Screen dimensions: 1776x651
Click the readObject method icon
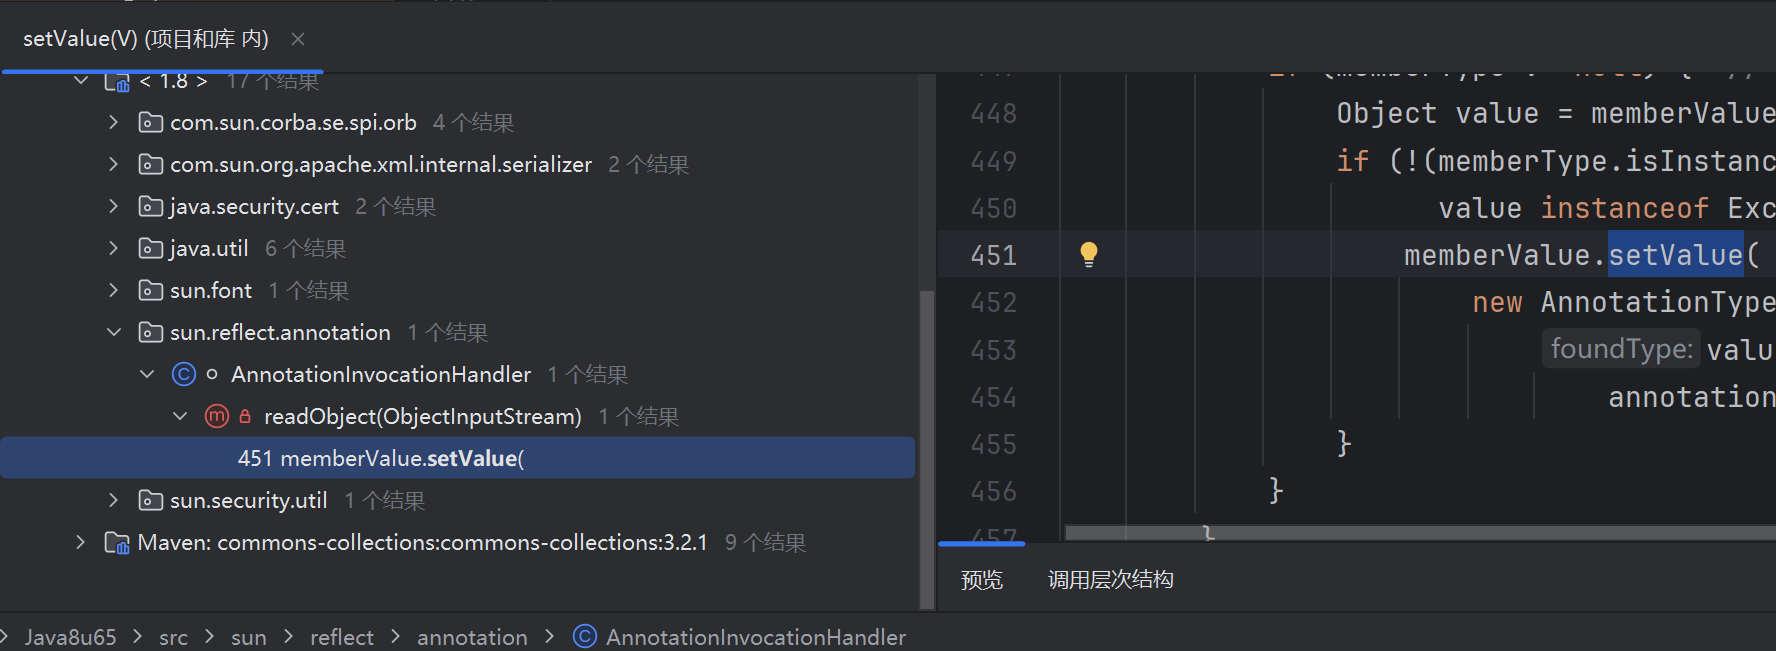216,416
